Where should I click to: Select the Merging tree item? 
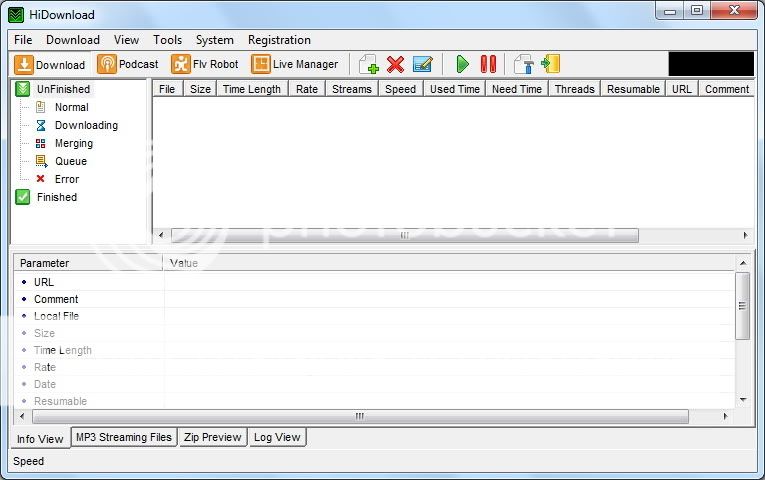(74, 143)
